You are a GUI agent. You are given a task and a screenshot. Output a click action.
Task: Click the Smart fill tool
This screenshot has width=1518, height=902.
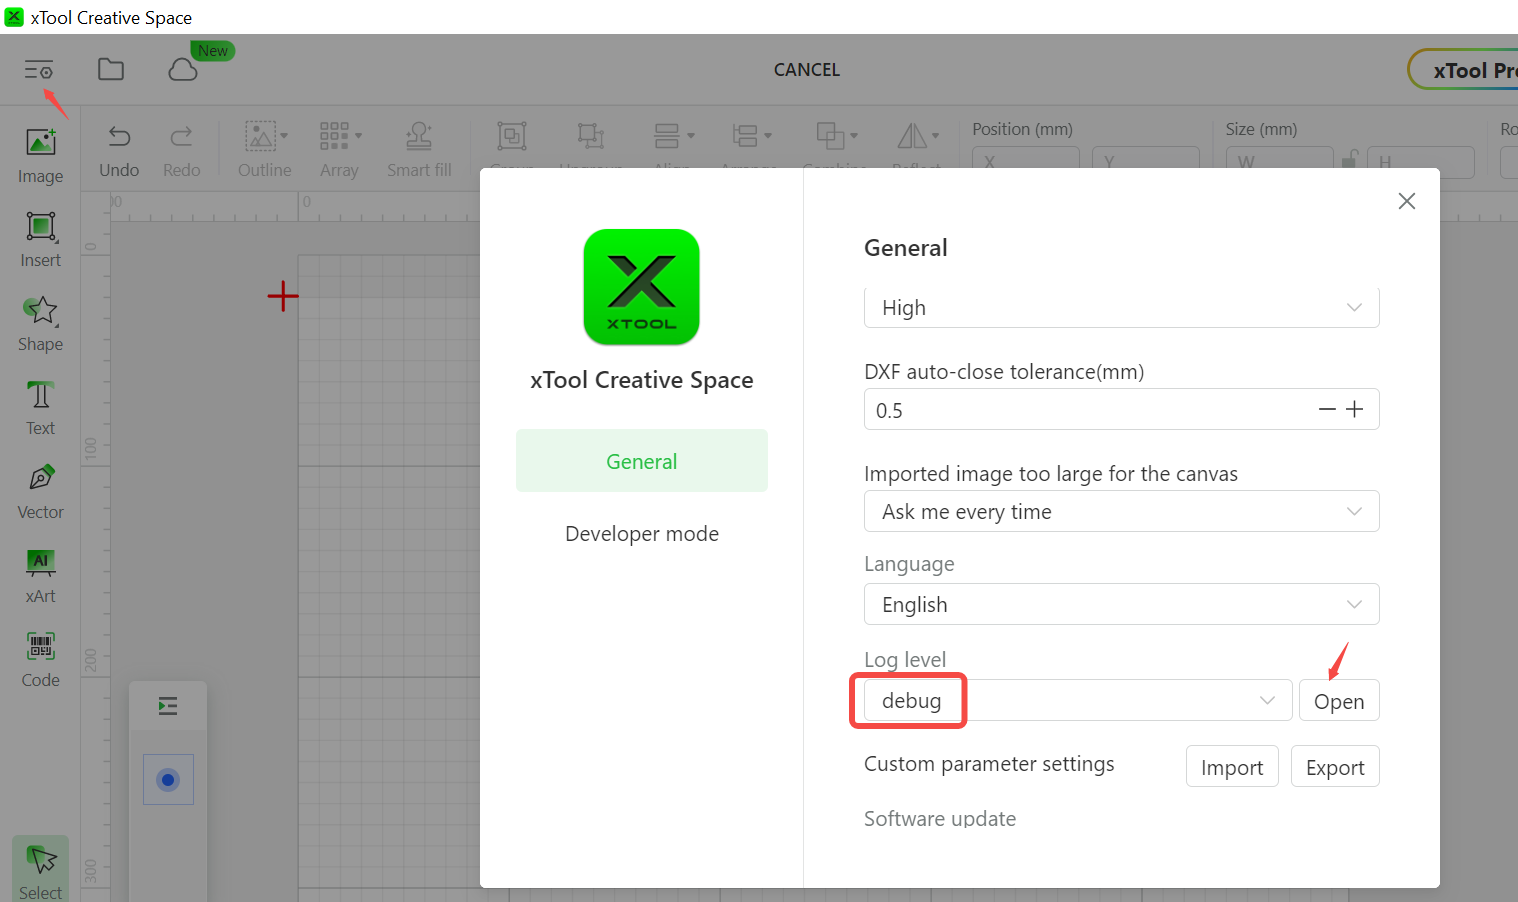pos(419,151)
